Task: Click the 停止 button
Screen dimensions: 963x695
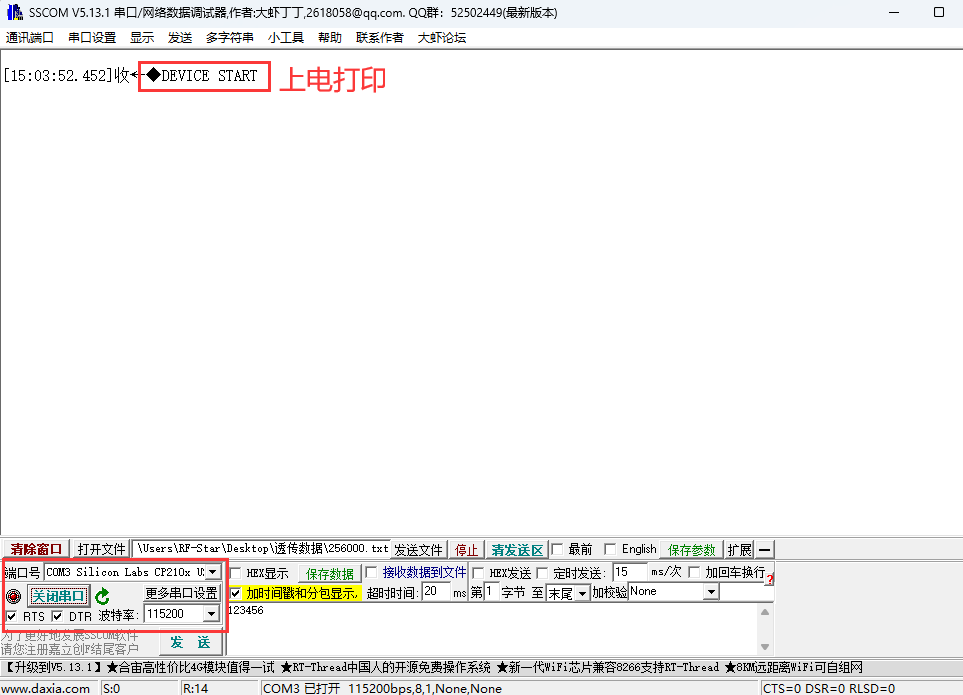Action: pos(467,549)
